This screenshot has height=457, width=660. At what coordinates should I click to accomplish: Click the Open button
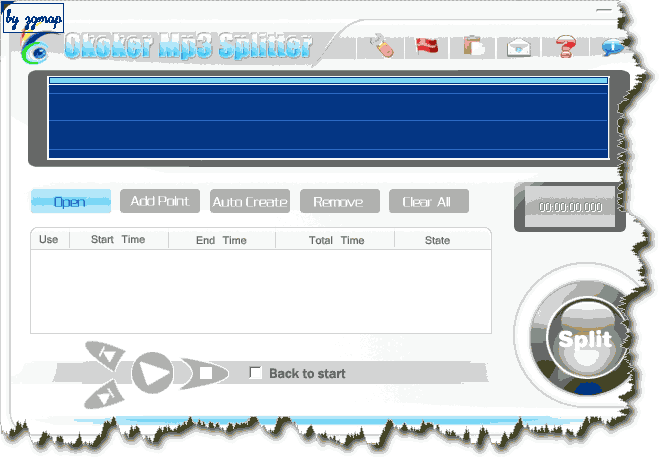(71, 202)
